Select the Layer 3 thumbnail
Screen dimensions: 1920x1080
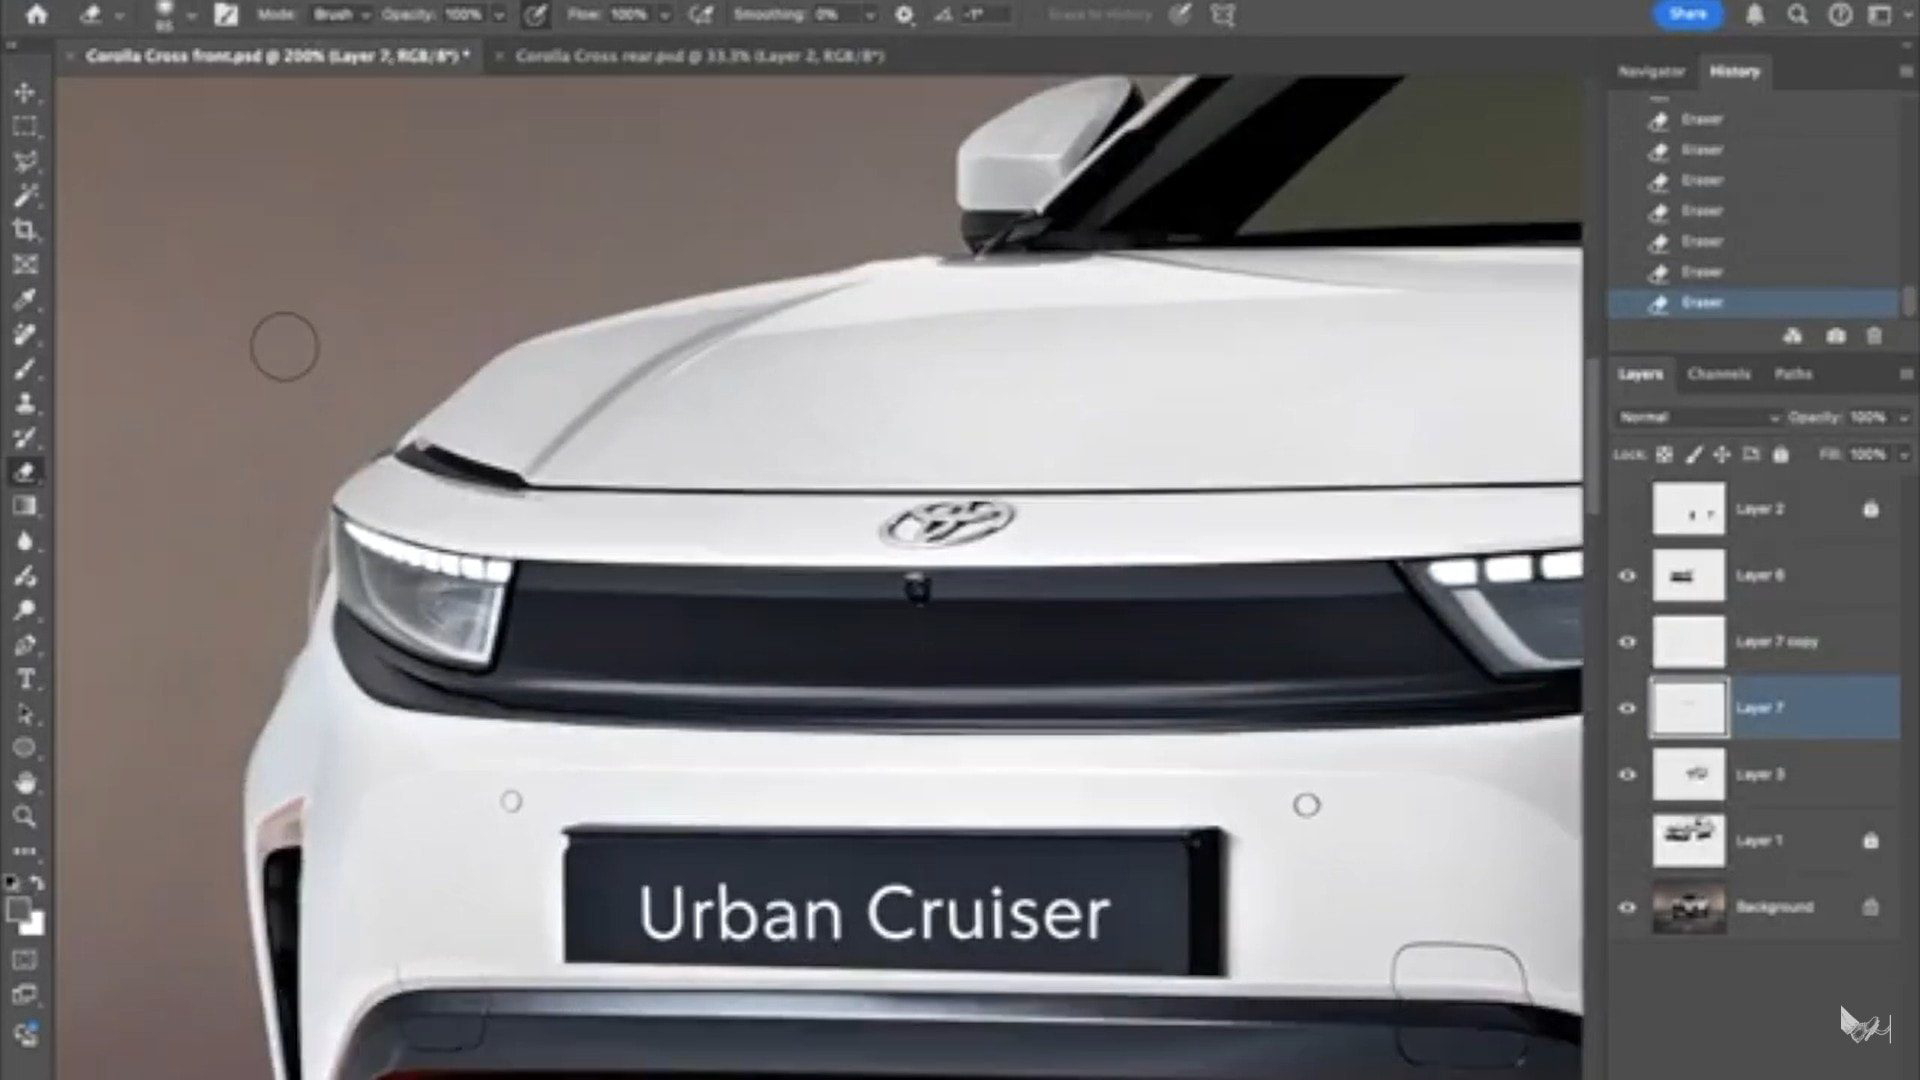point(1688,775)
